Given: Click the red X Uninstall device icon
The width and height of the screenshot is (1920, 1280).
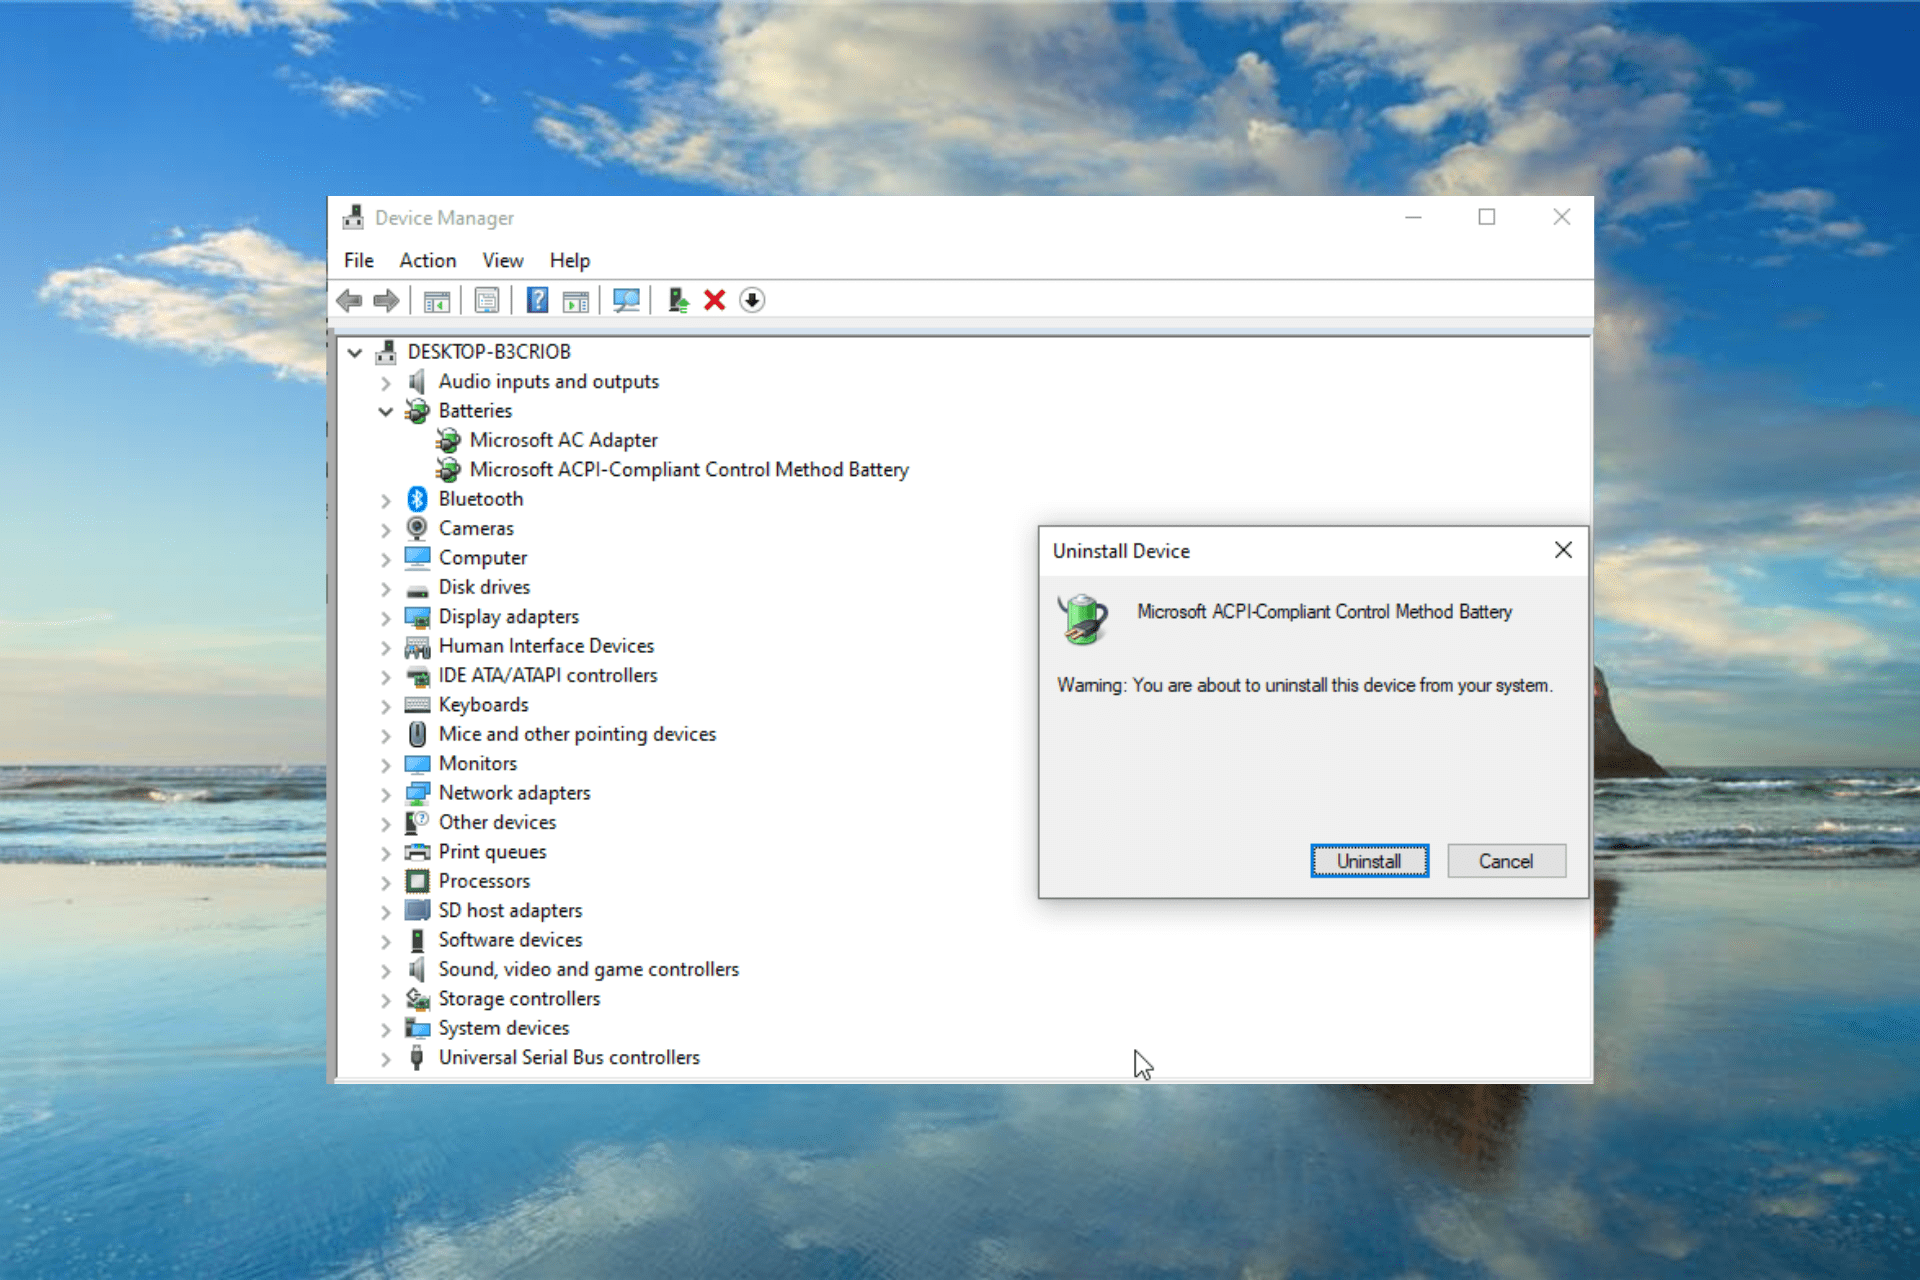Looking at the screenshot, I should (714, 300).
